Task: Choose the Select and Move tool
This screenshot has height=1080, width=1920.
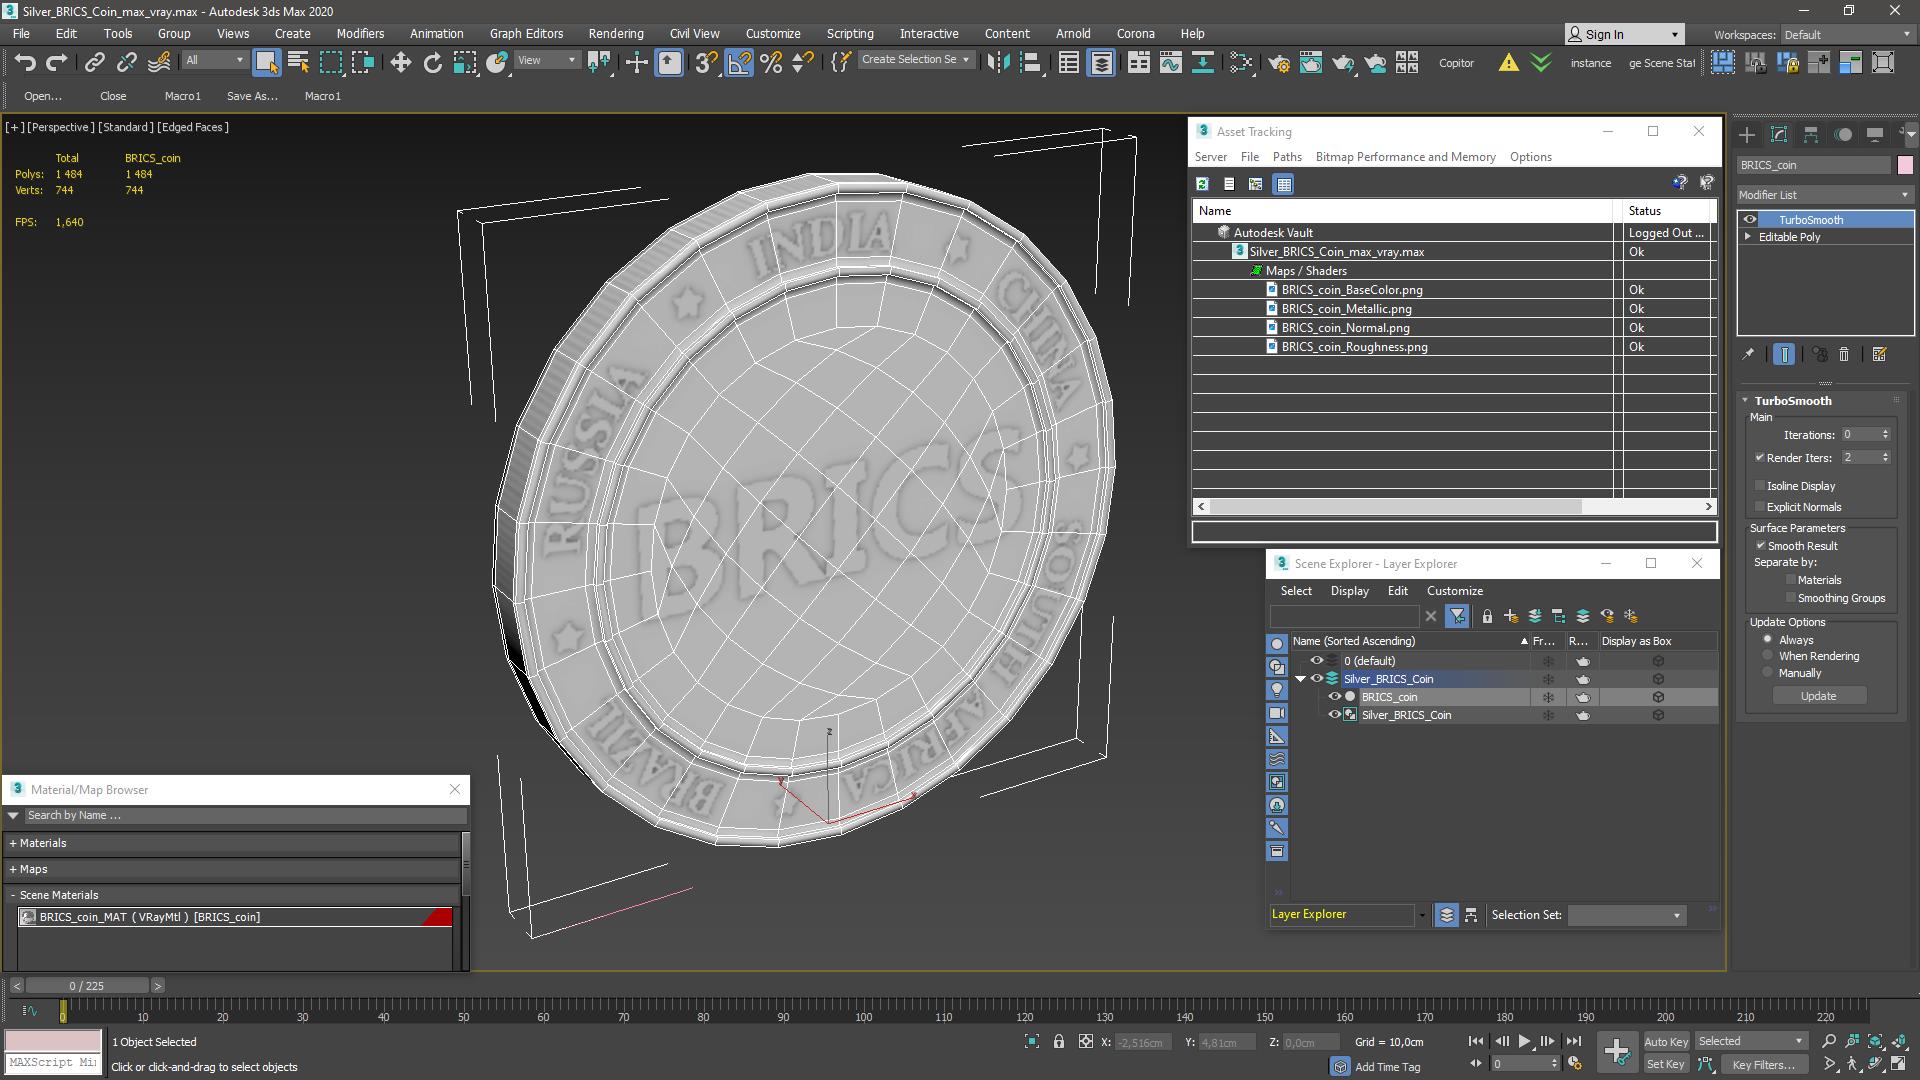Action: pyautogui.click(x=400, y=63)
